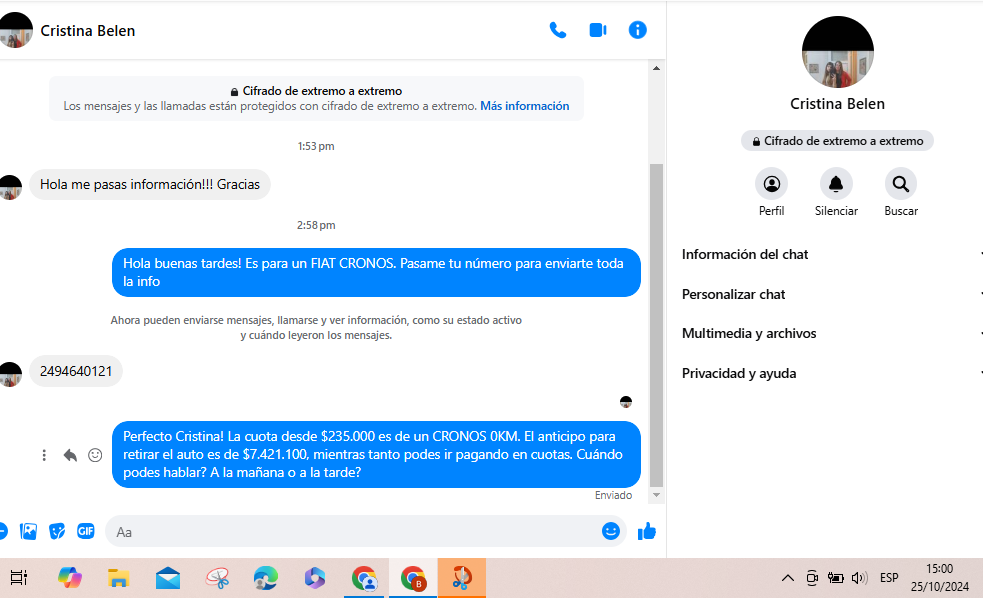Open Cristina Belen's name in chat header

[x=88, y=31]
